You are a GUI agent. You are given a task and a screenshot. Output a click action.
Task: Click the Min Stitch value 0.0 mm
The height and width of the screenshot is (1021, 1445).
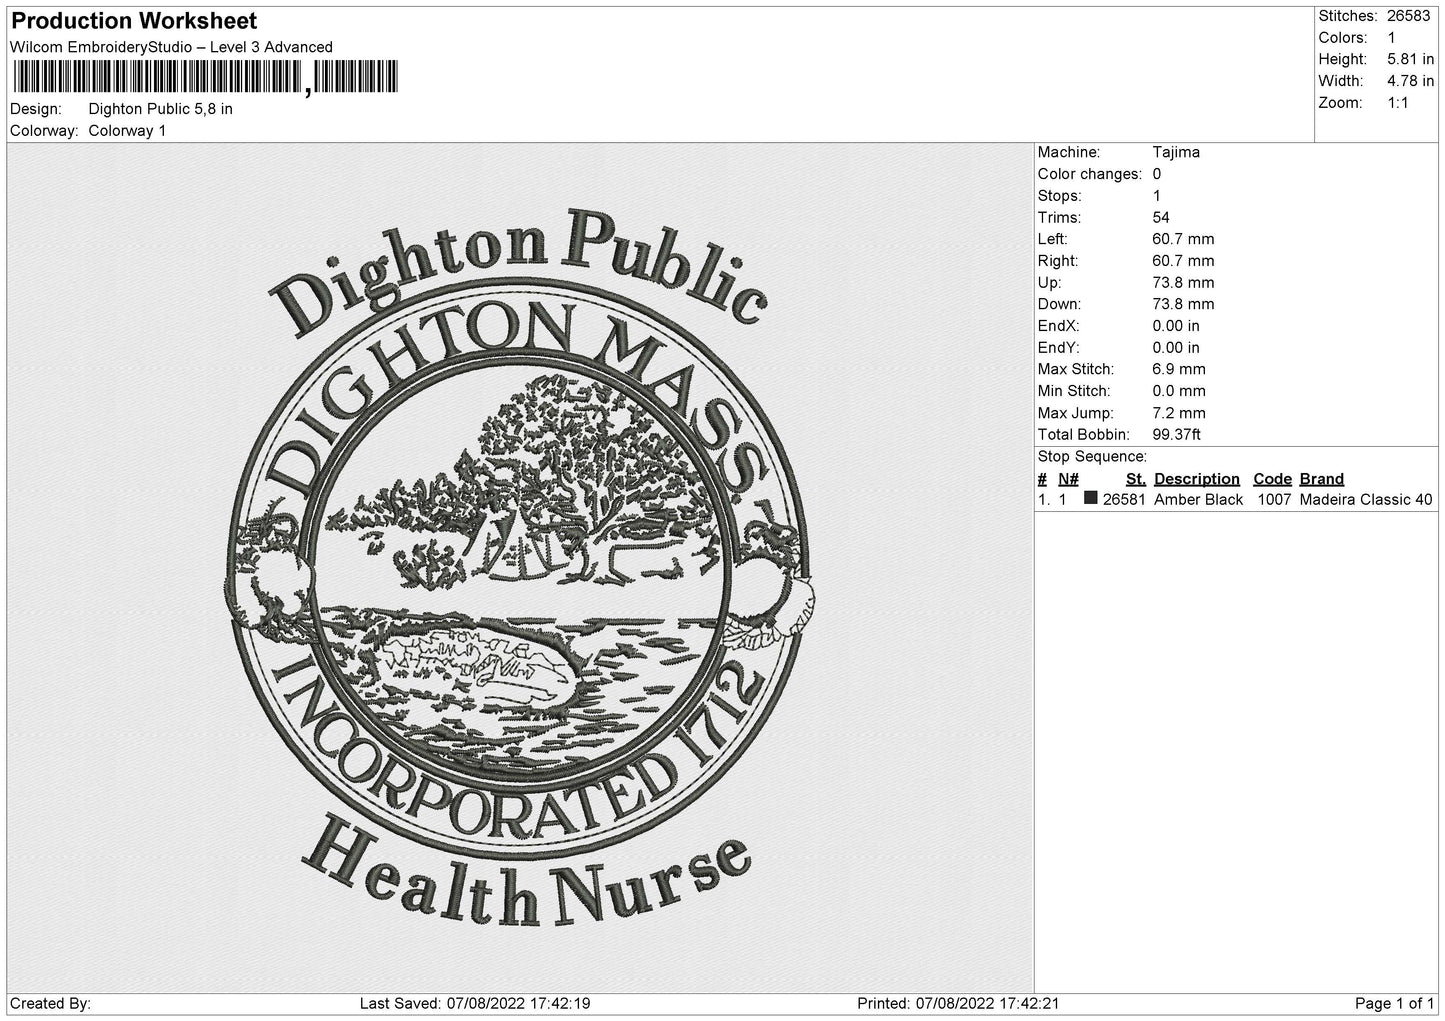(1179, 391)
